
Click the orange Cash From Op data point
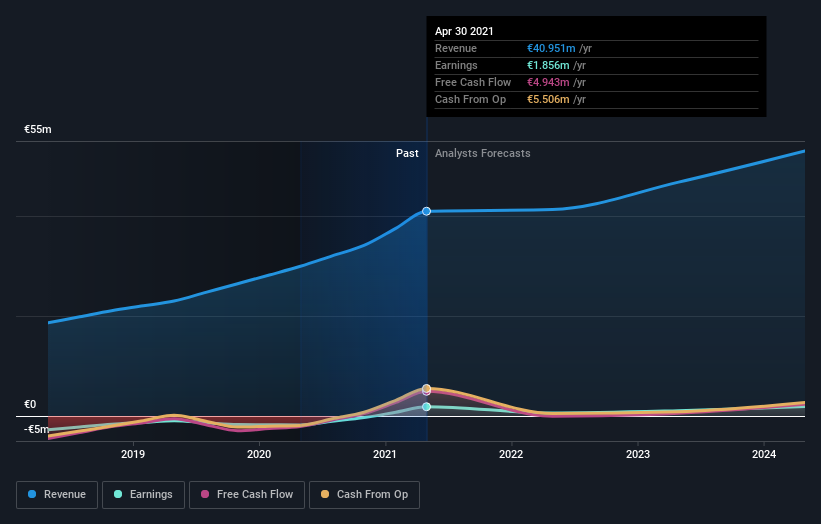pyautogui.click(x=427, y=388)
